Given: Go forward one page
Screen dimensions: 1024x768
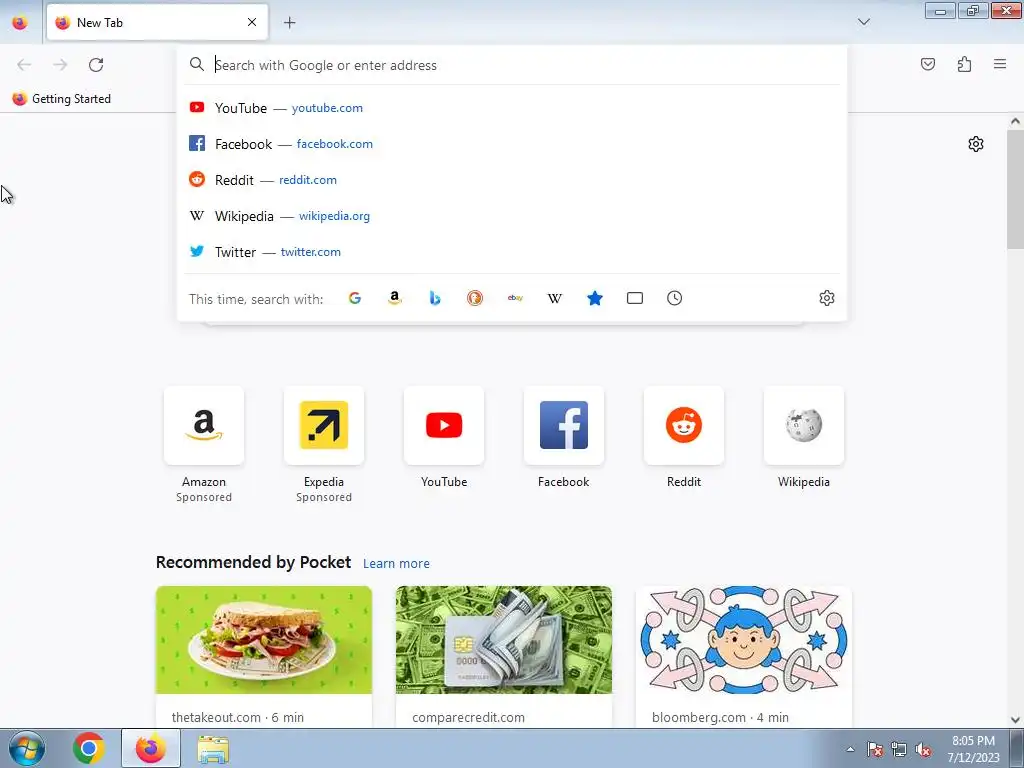Looking at the screenshot, I should [60, 65].
